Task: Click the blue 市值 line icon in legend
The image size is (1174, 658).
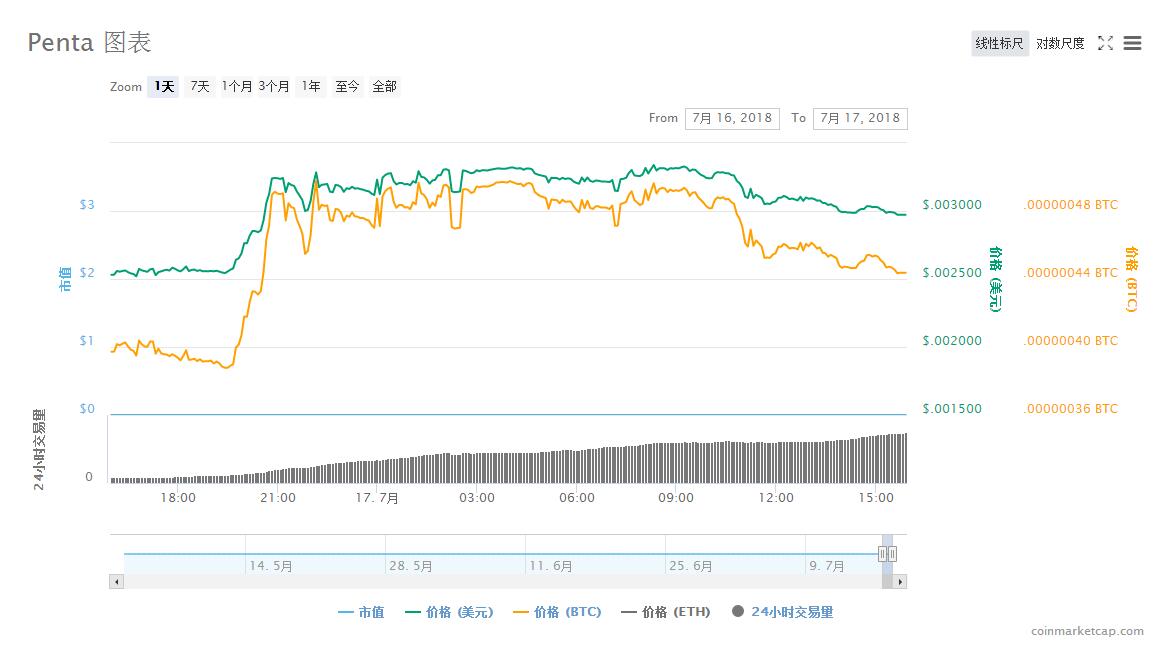Action: 347,612
